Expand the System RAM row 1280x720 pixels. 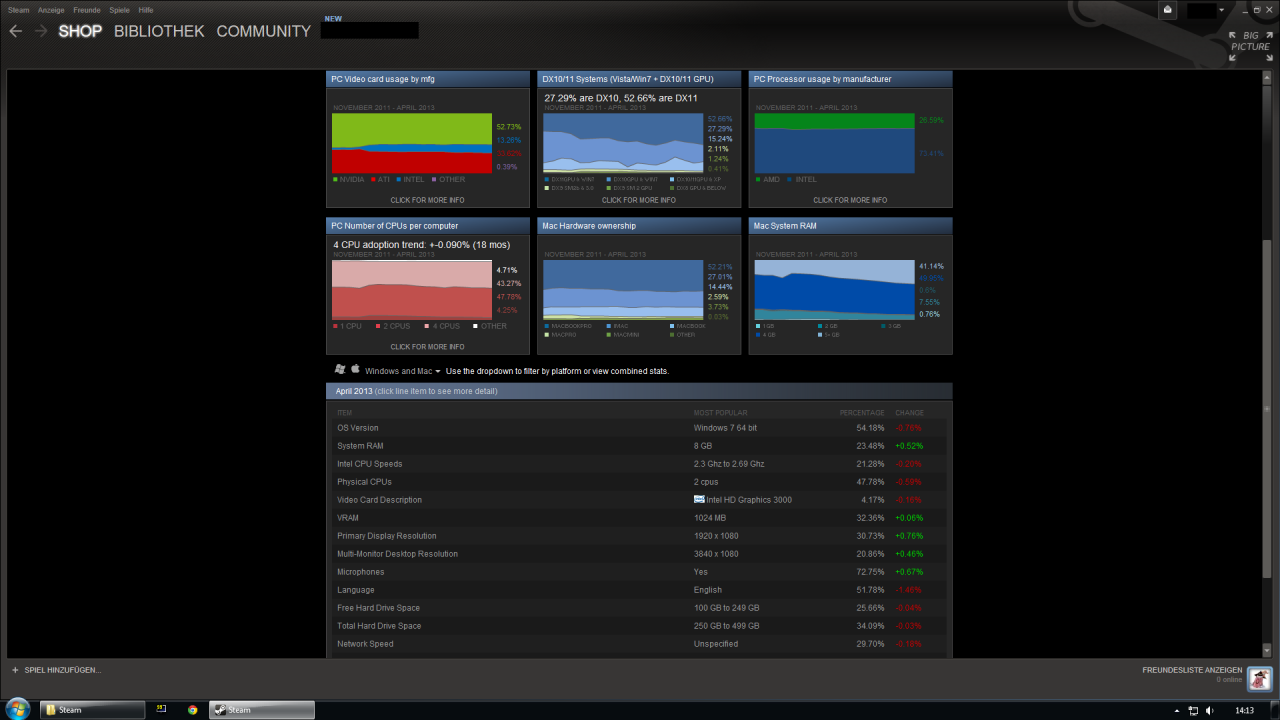coord(639,446)
